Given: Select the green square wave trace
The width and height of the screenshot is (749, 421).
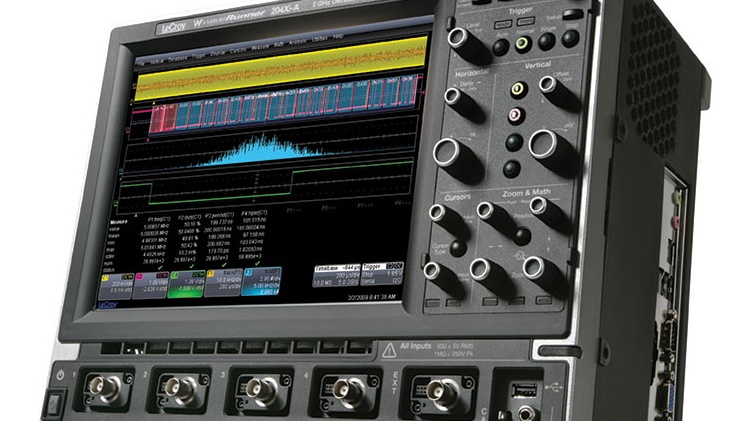Looking at the screenshot, I should click(266, 182).
